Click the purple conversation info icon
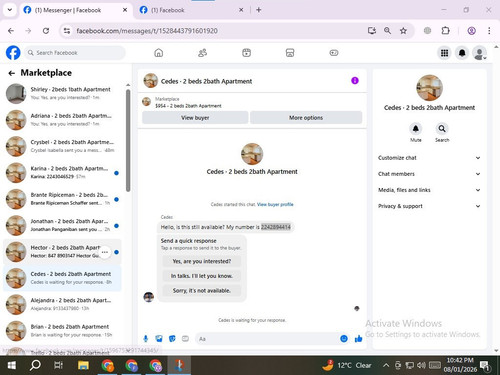Viewport: 500px width, 375px height. 355,81
